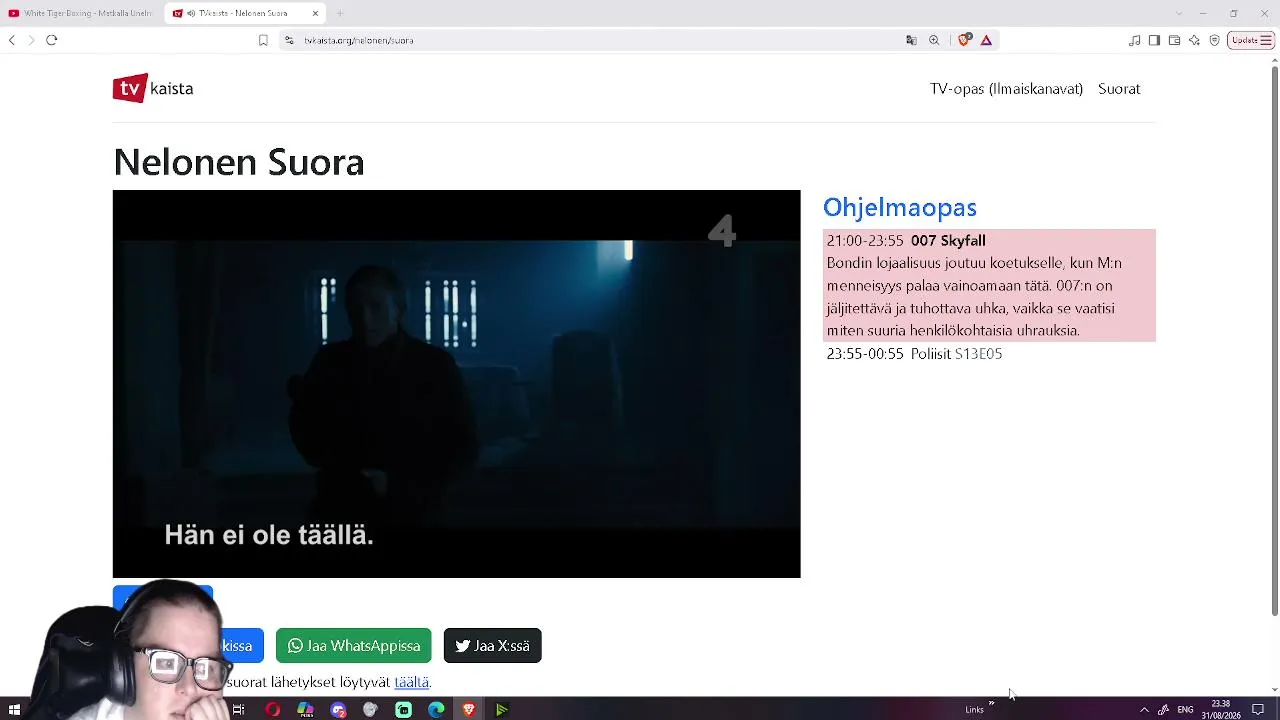Open the music note playlist icon
Screen dimensions: 1280x720
coord(1134,40)
